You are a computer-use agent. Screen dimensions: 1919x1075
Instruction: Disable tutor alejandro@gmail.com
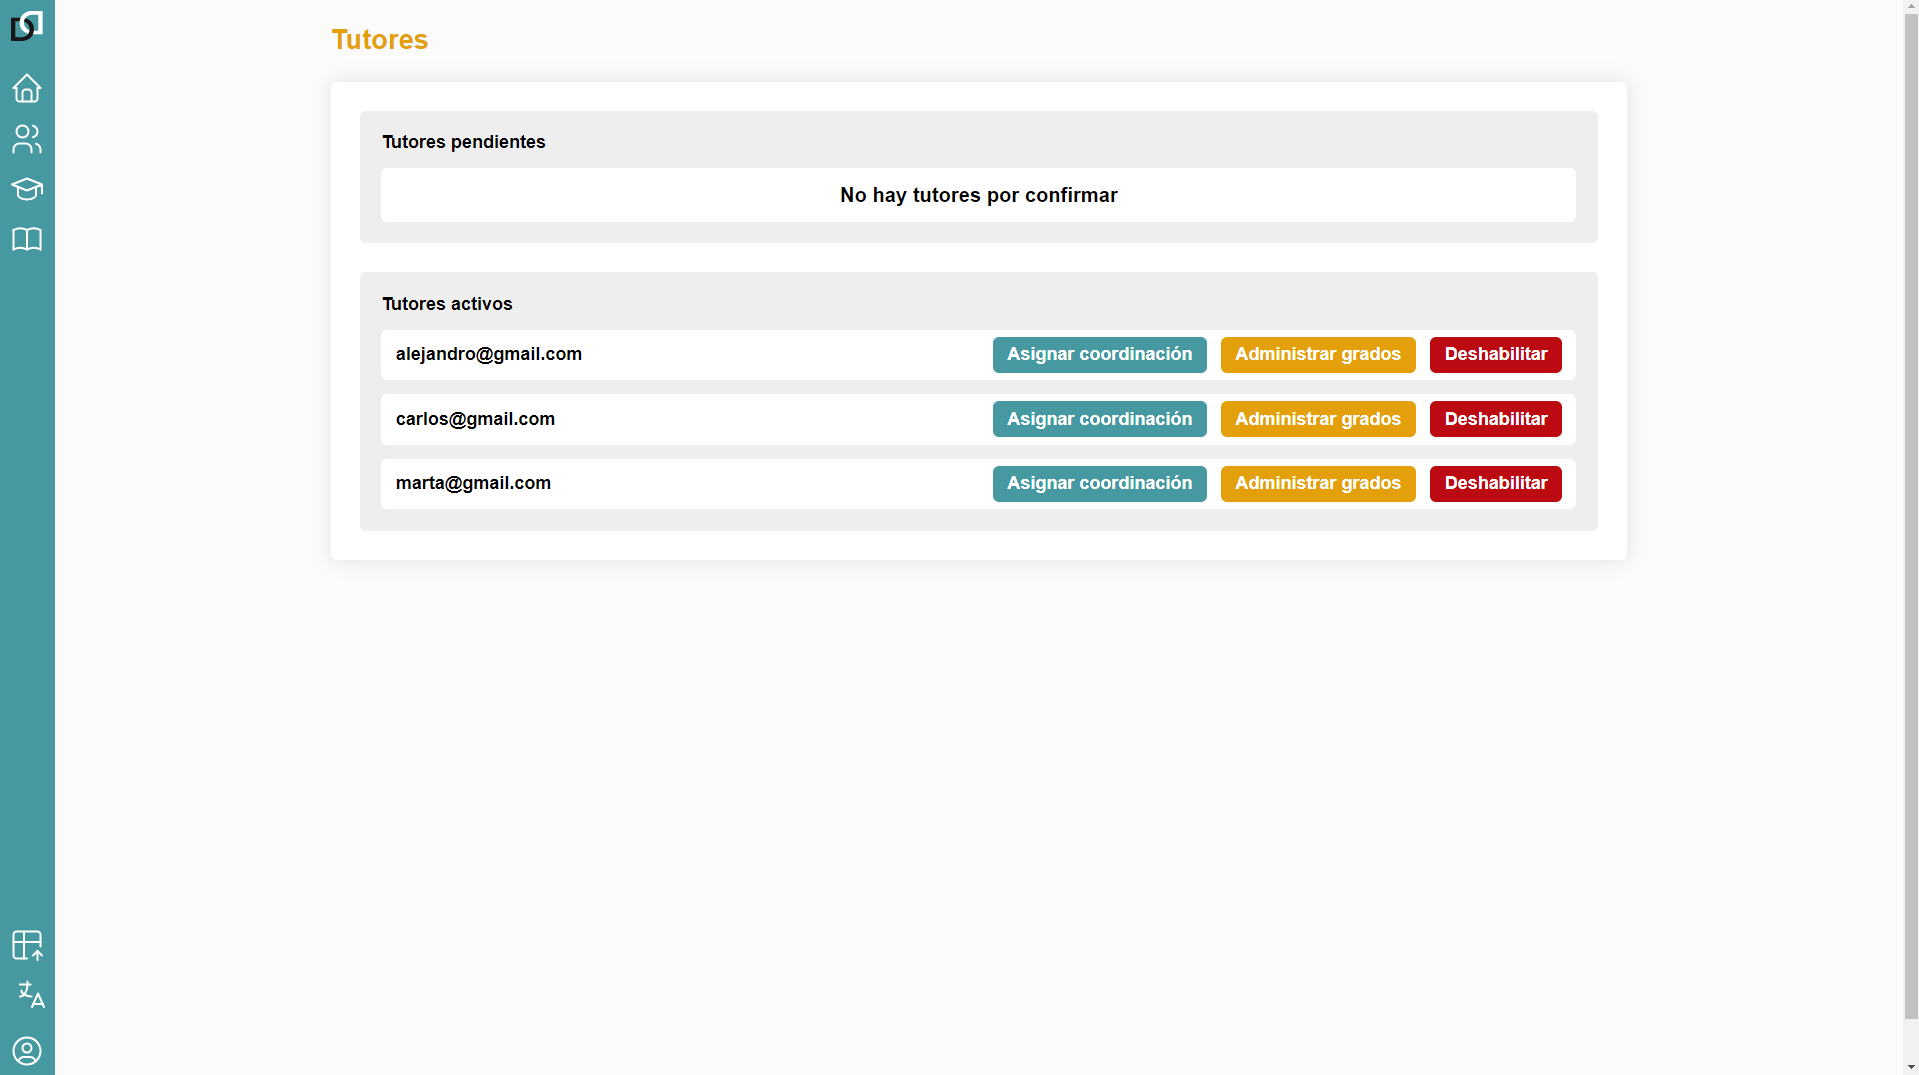[1495, 355]
